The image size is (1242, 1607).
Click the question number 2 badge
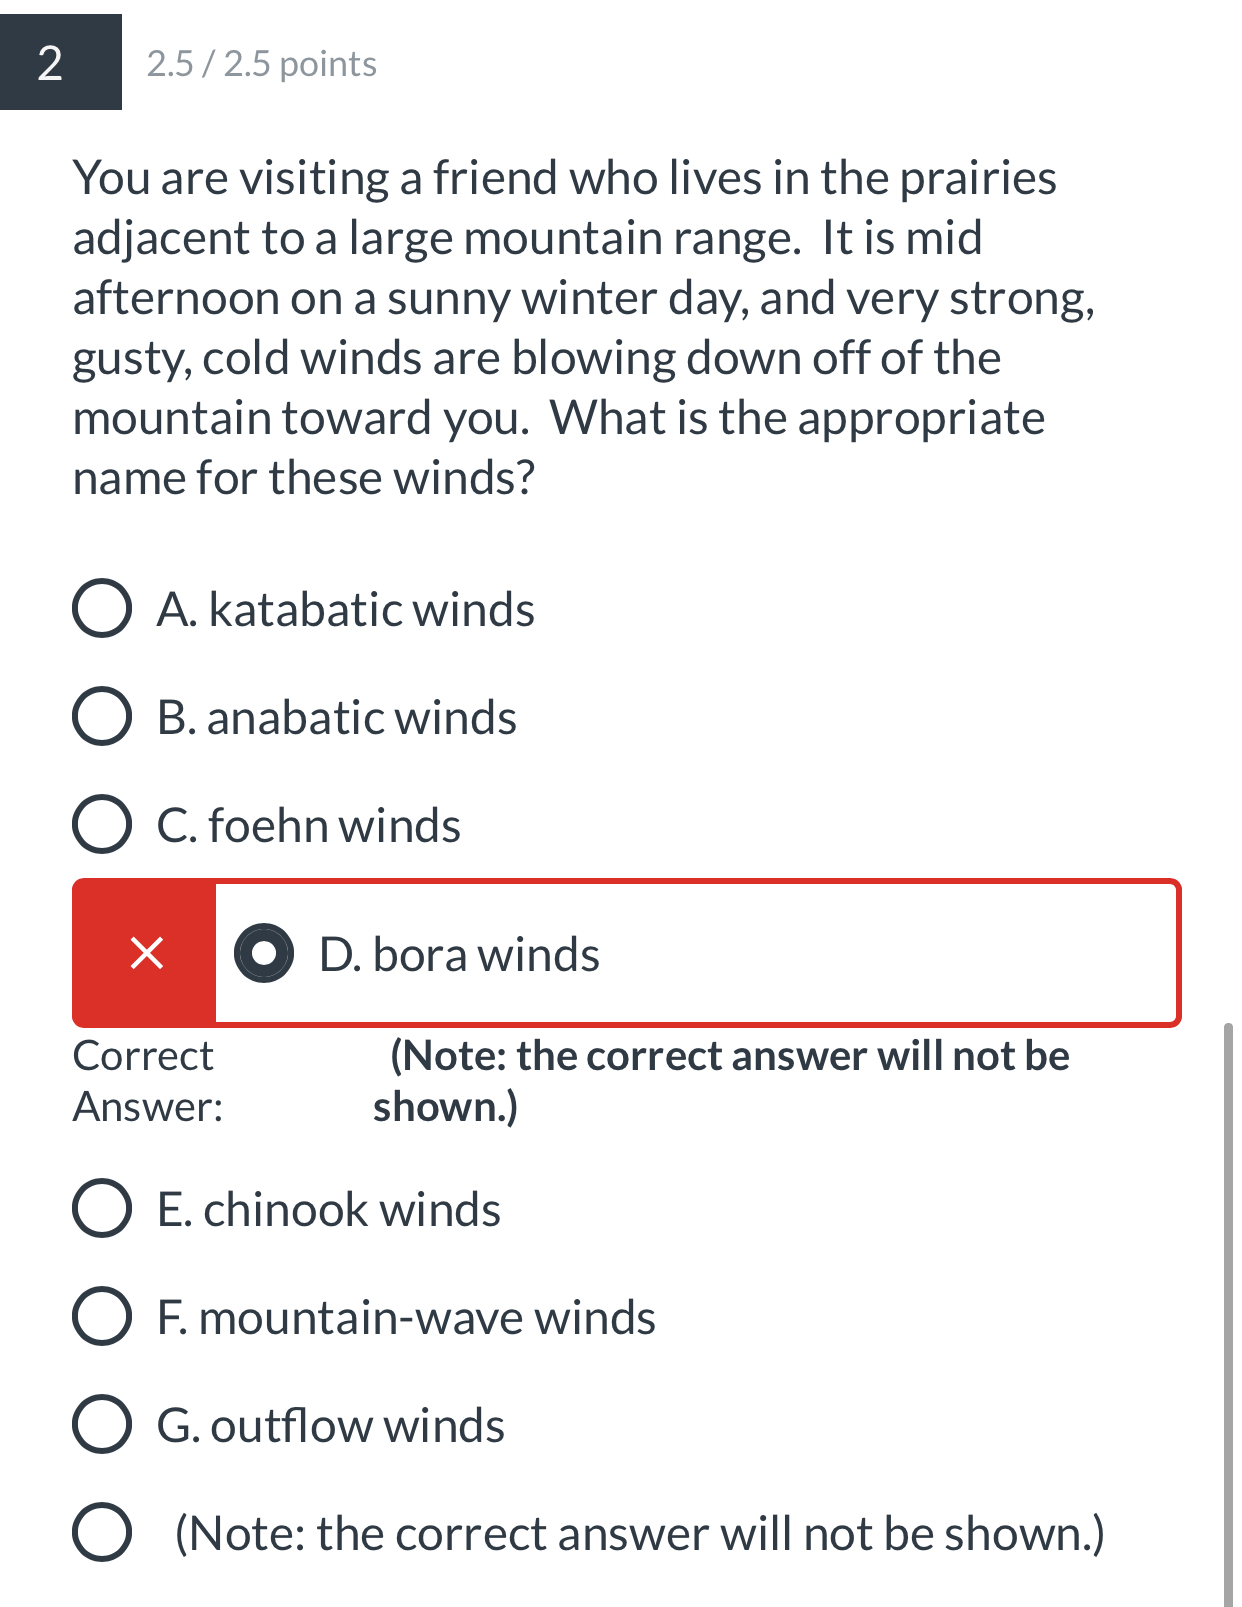click(52, 63)
